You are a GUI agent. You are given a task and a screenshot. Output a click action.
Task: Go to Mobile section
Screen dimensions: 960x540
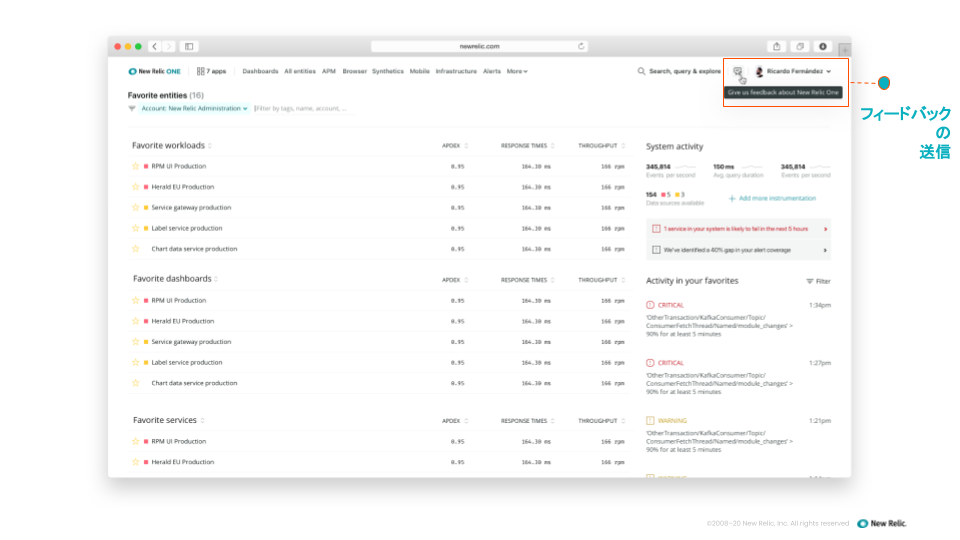coord(419,71)
